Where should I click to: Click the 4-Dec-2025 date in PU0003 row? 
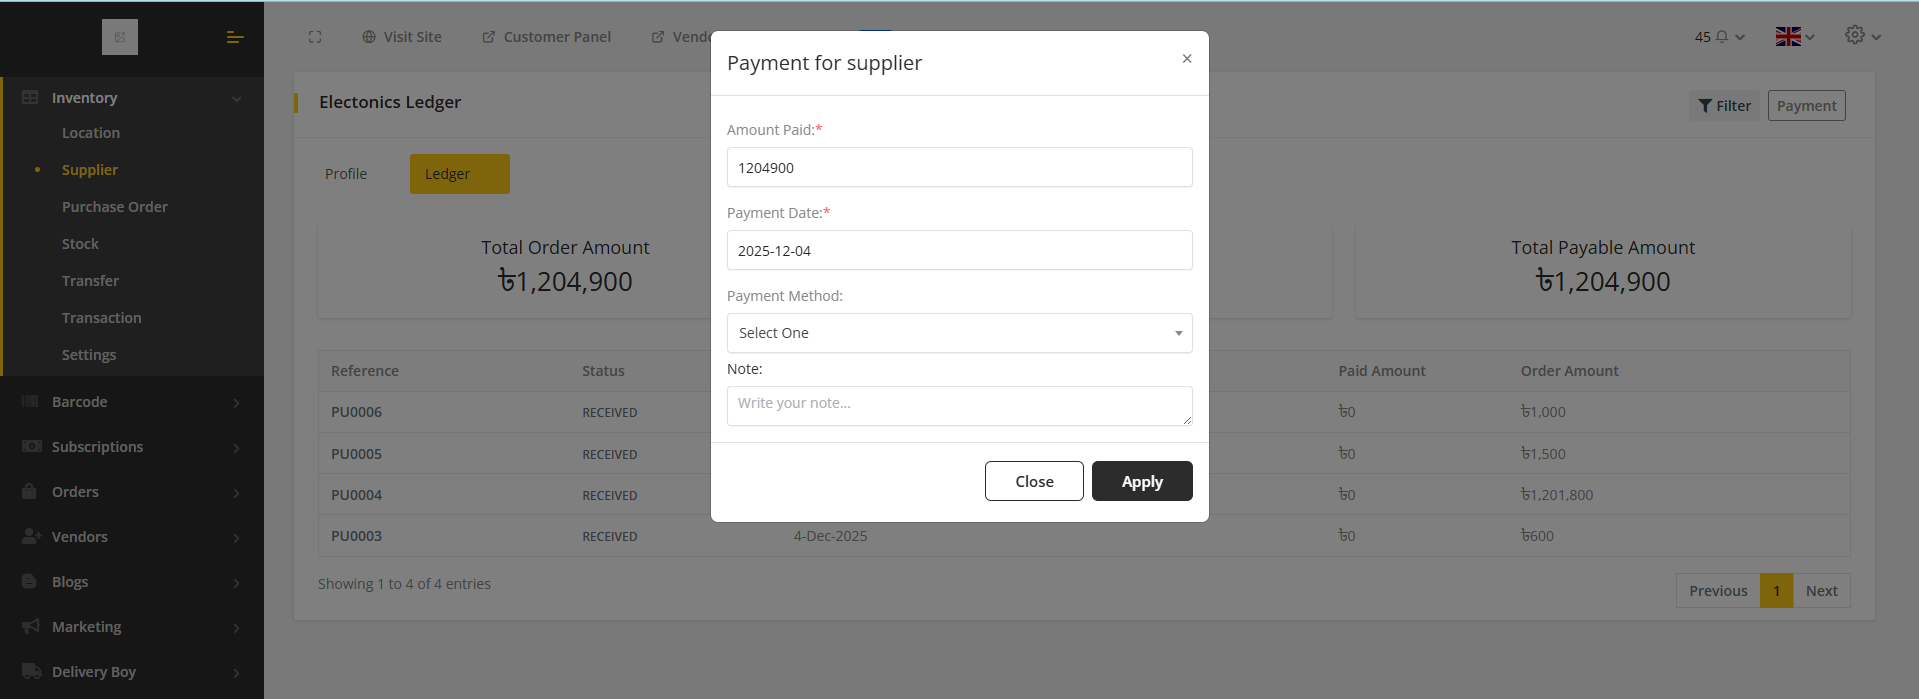coord(830,536)
